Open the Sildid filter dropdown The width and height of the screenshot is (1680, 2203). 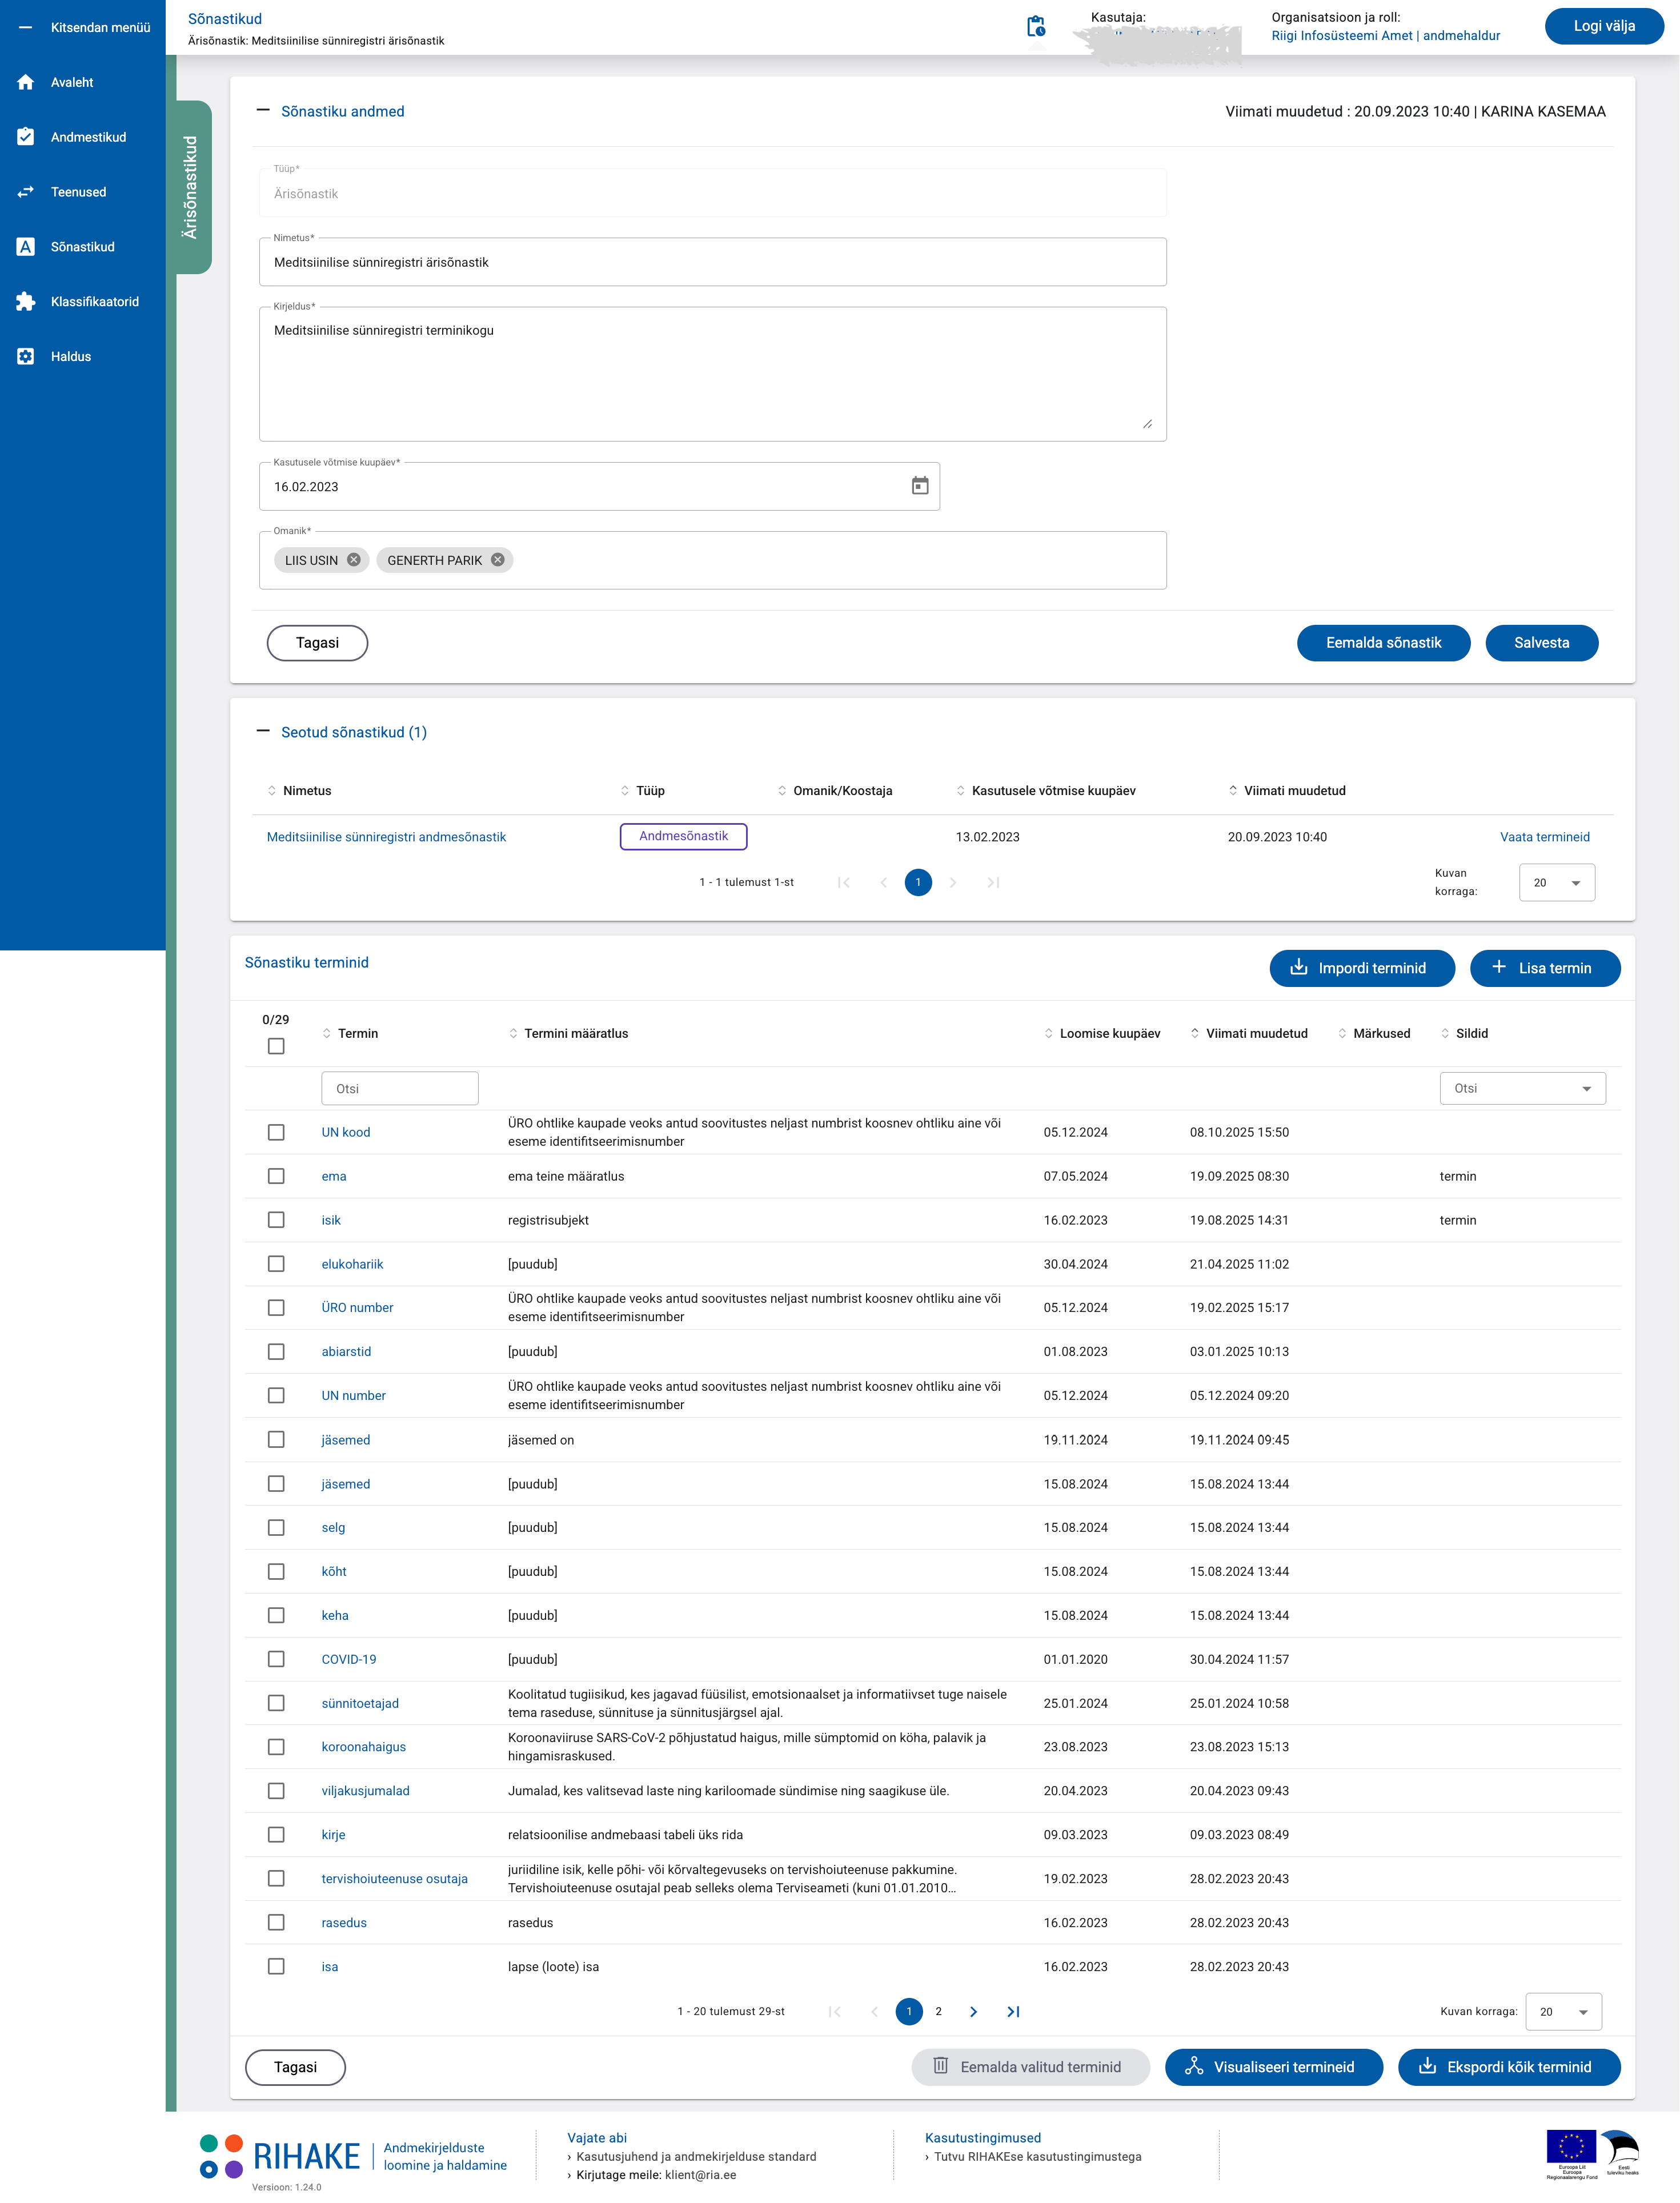tap(1522, 1088)
